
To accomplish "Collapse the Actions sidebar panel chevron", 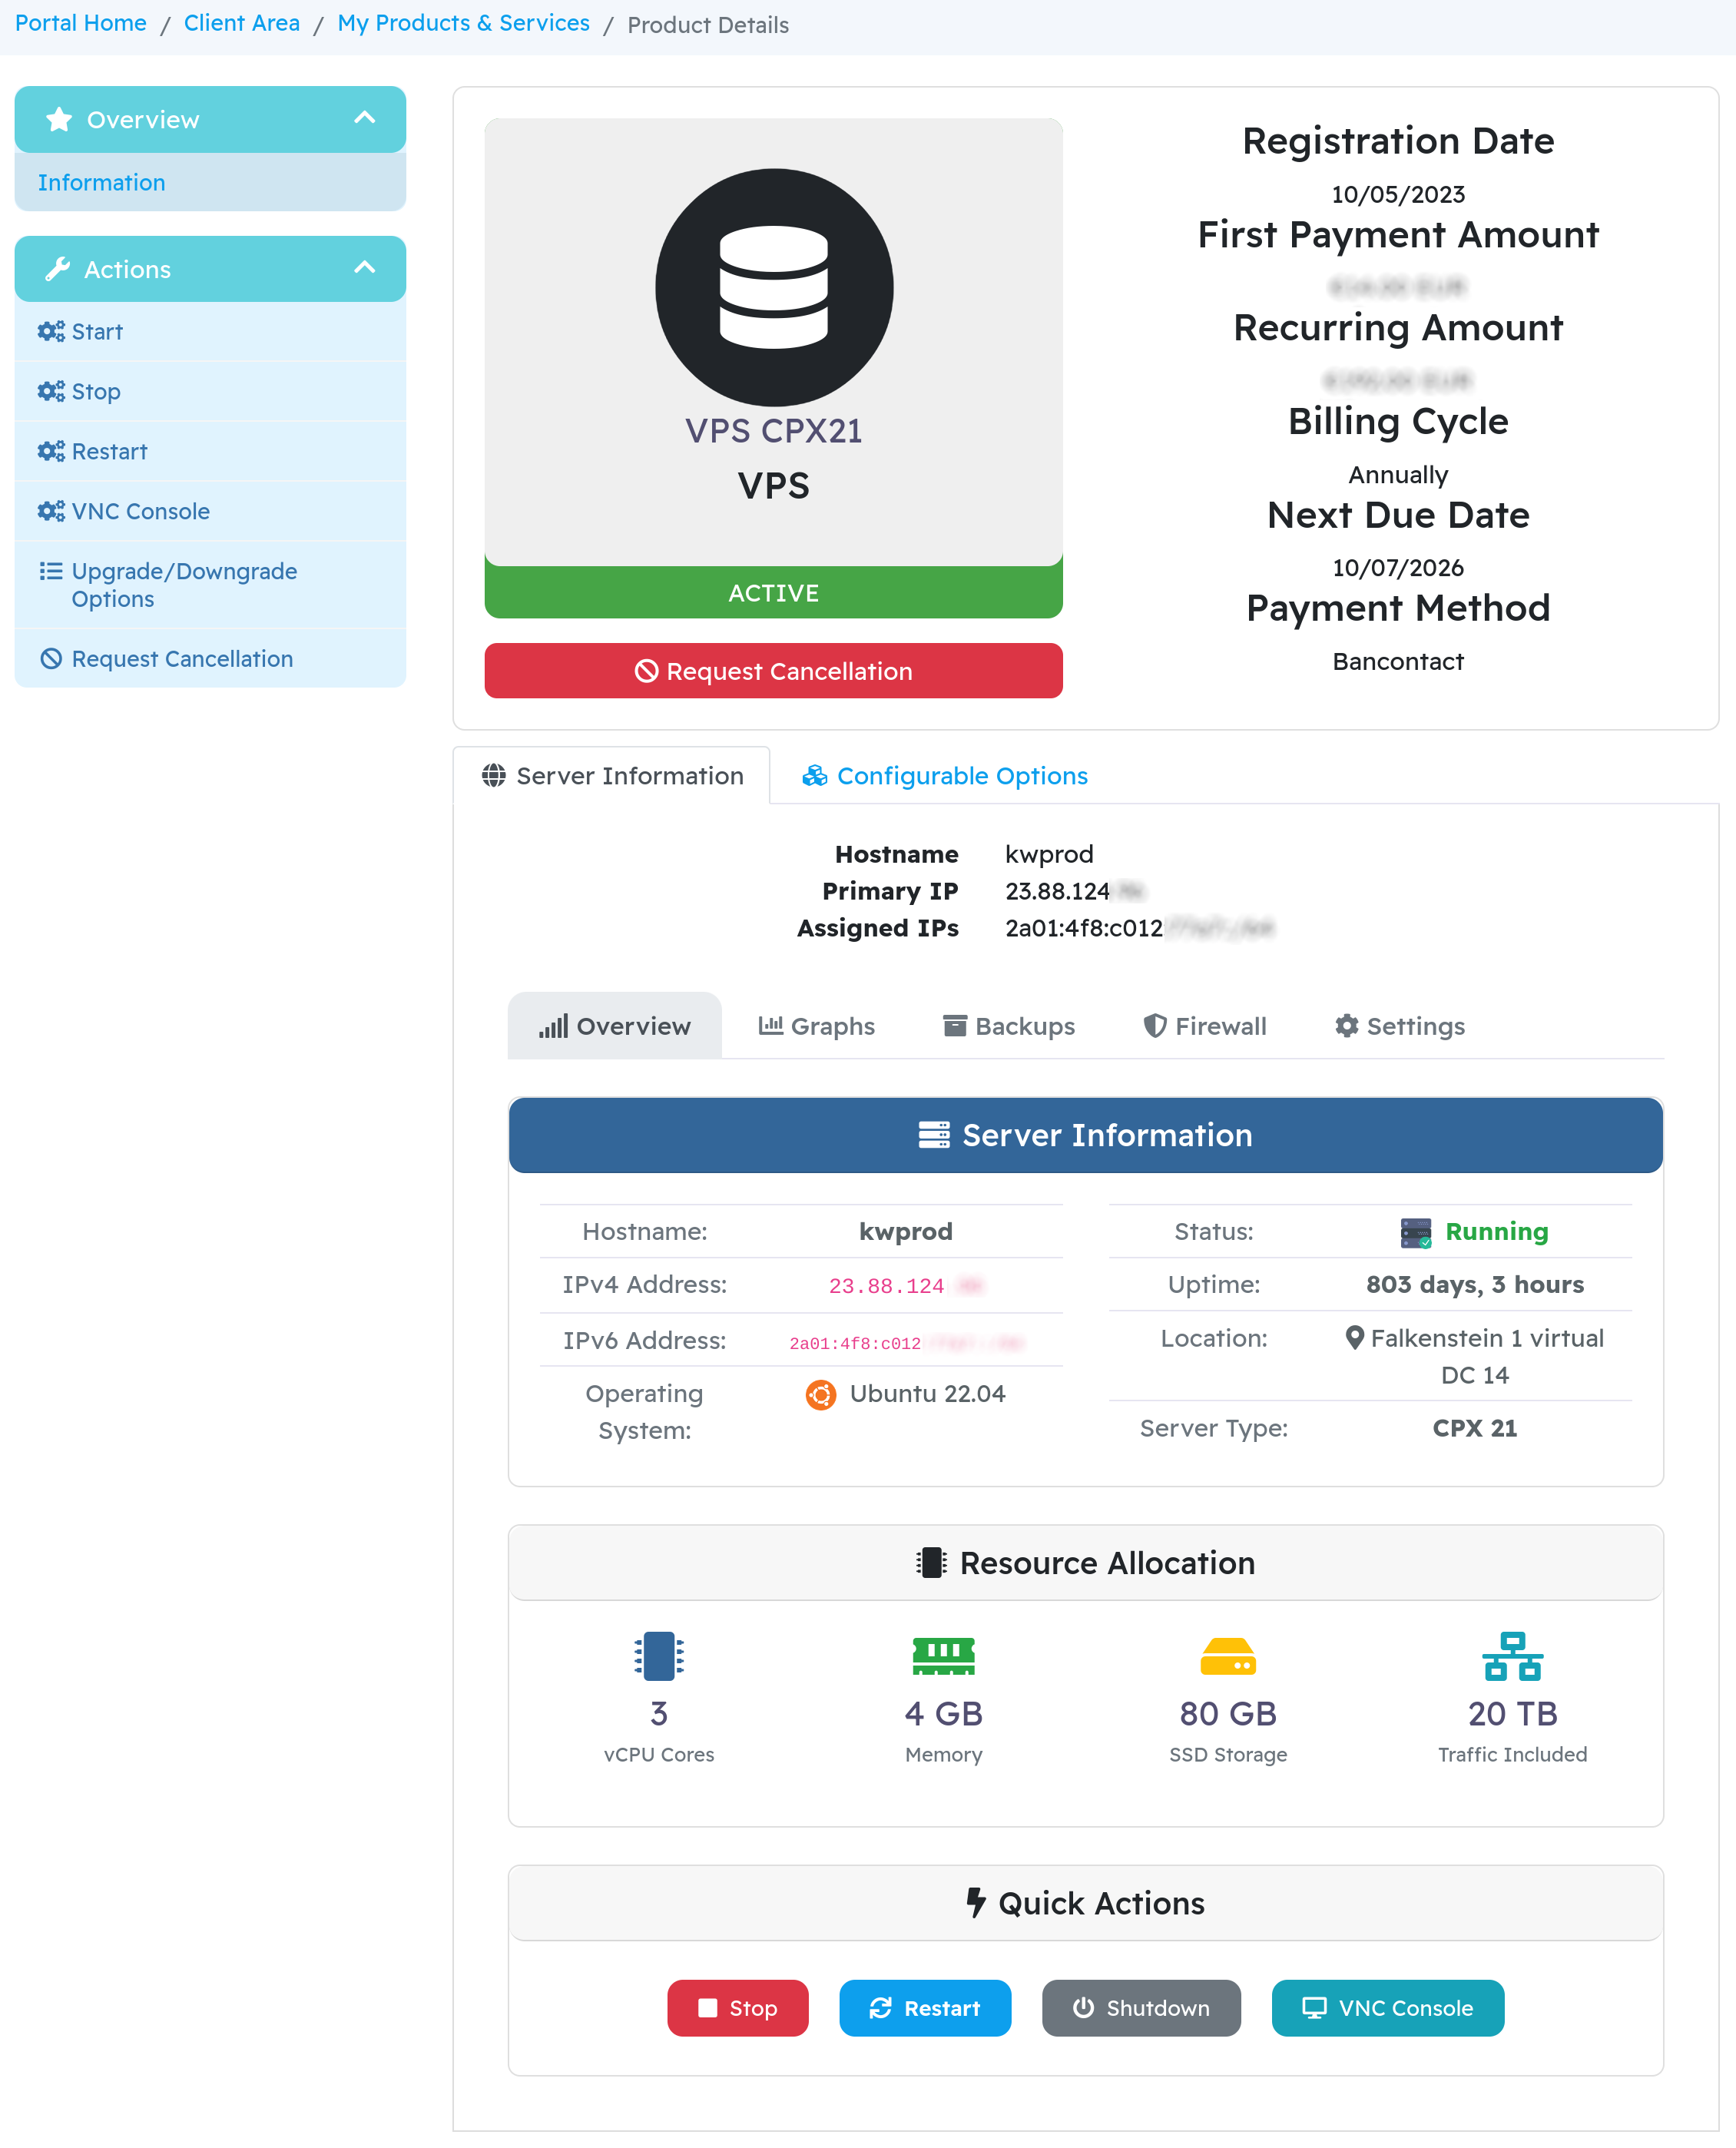I will (x=365, y=268).
